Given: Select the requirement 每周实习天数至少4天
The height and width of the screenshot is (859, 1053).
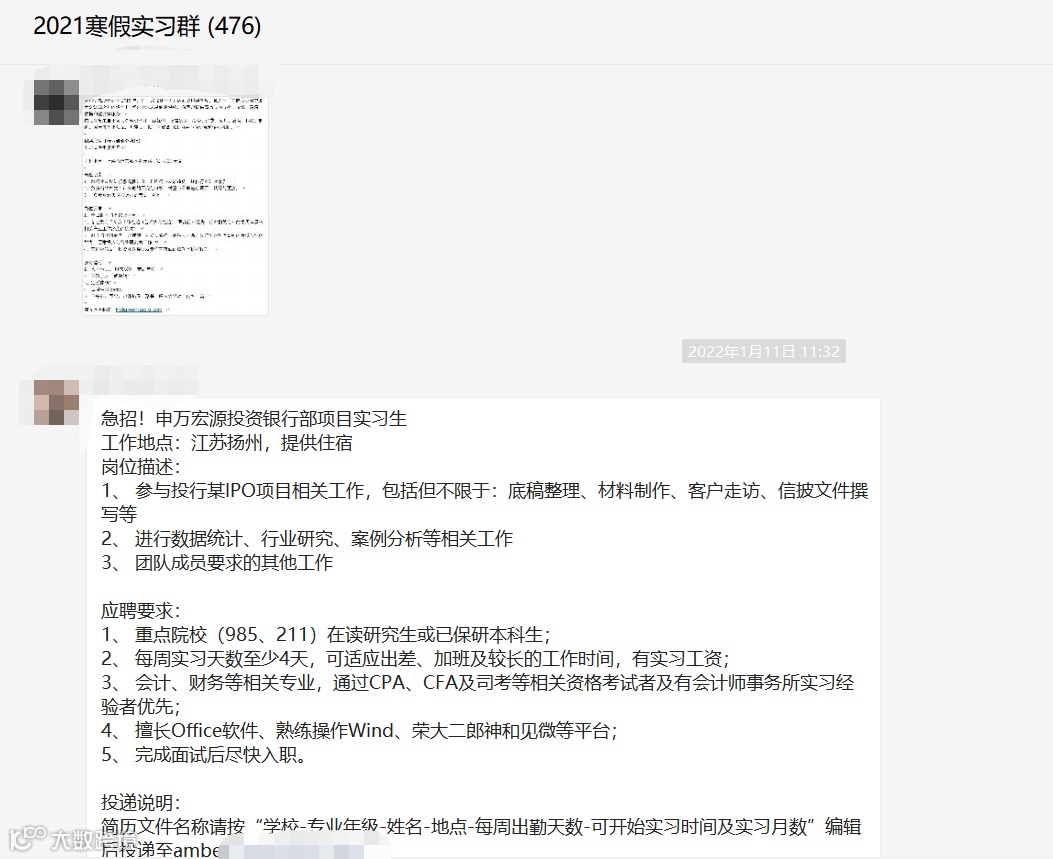Looking at the screenshot, I should point(415,659).
